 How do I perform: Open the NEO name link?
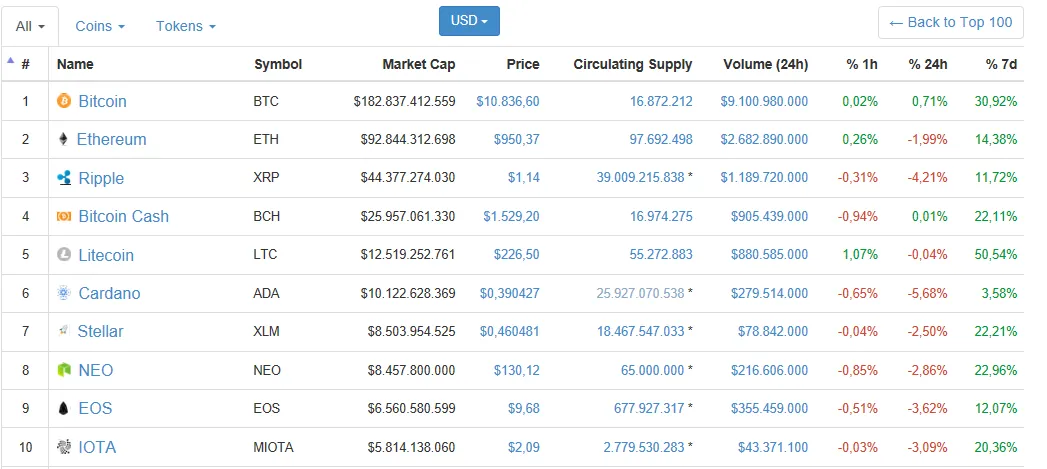[x=95, y=369]
